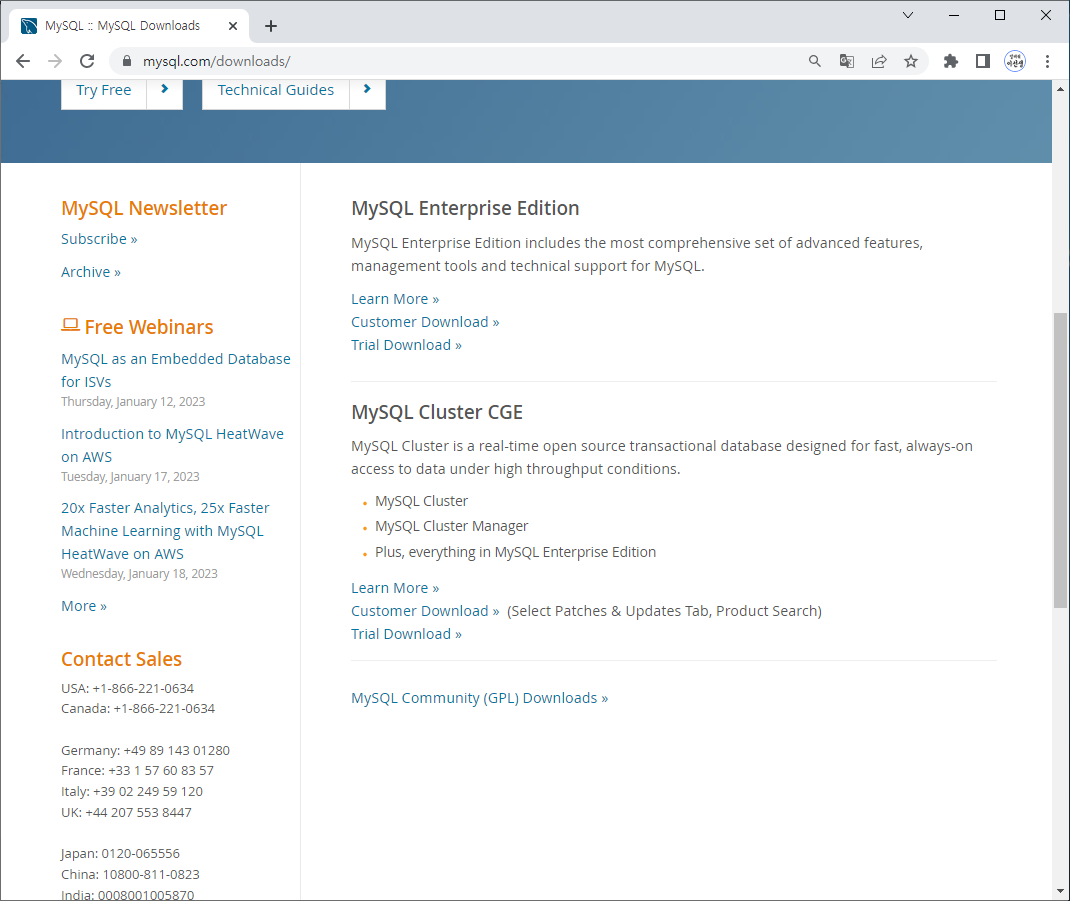This screenshot has height=901, width=1070.
Task: Minimize the Chrome window
Action: 954,15
